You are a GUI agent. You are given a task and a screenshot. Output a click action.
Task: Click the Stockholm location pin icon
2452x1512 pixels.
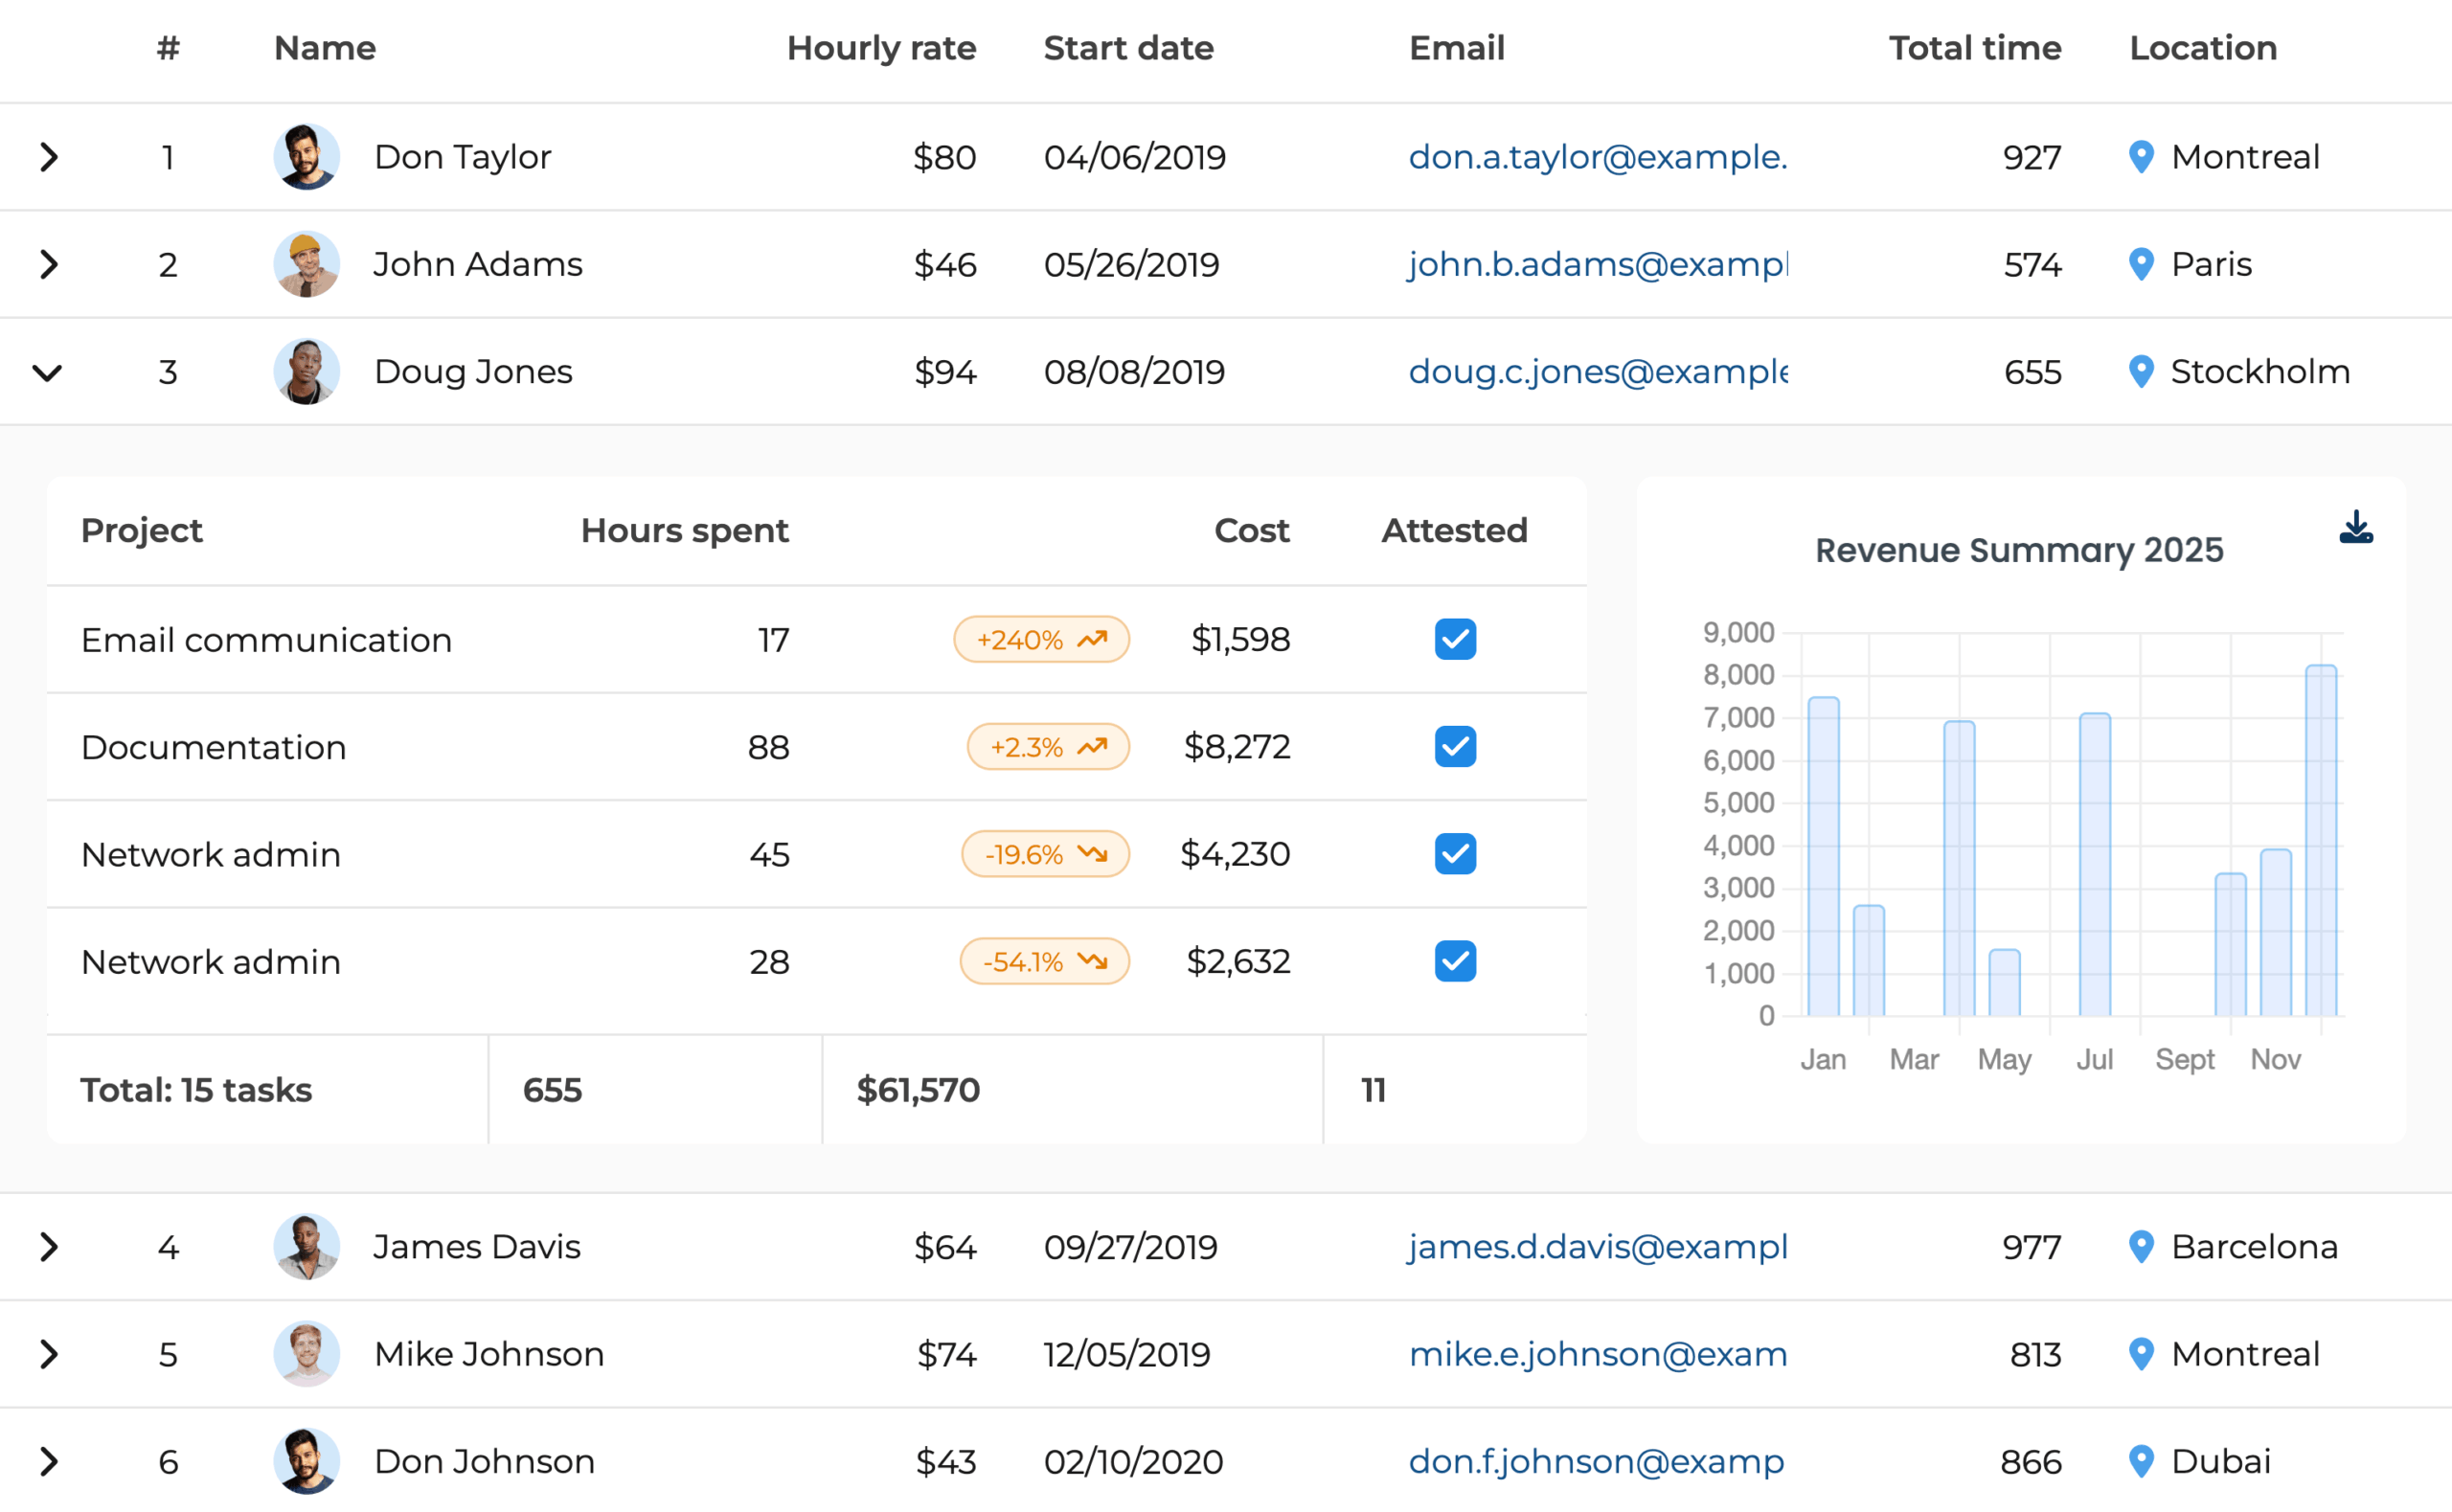[2141, 371]
